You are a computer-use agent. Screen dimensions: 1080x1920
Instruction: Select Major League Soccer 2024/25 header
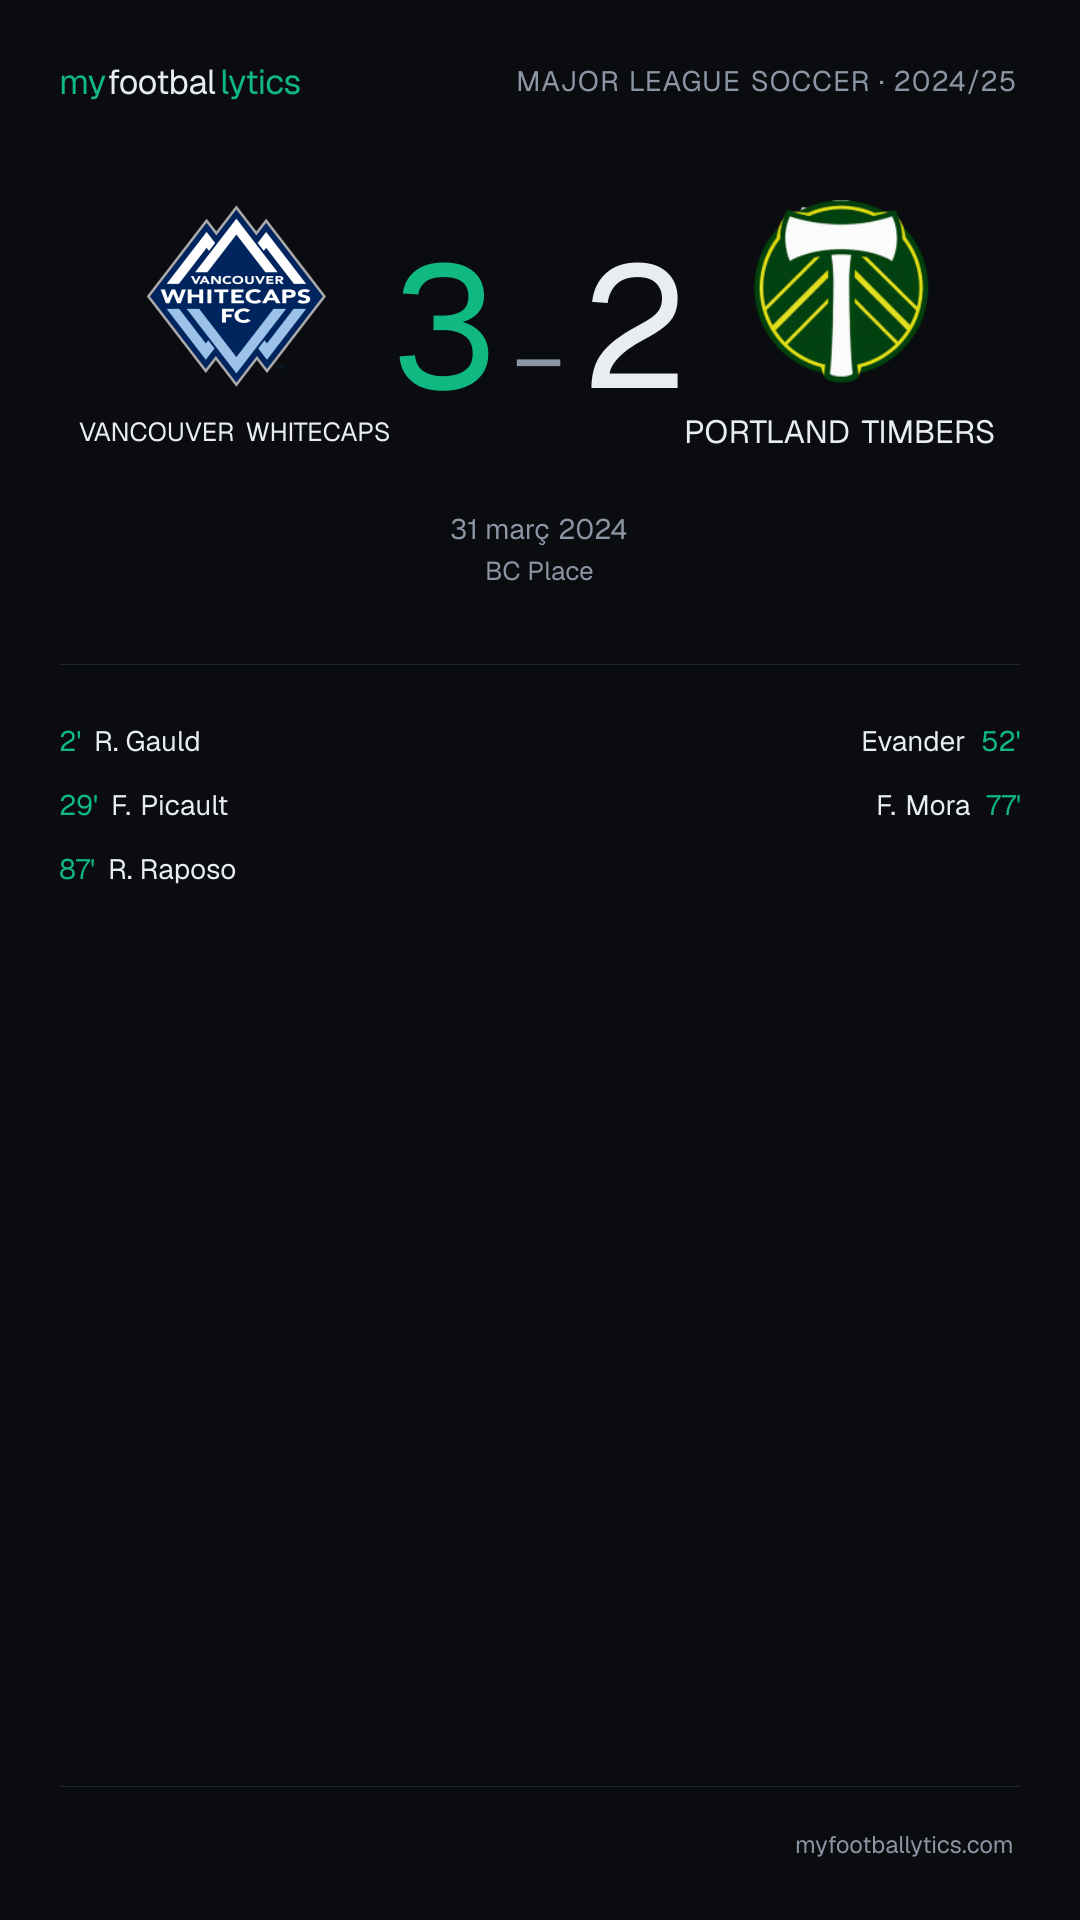click(766, 81)
